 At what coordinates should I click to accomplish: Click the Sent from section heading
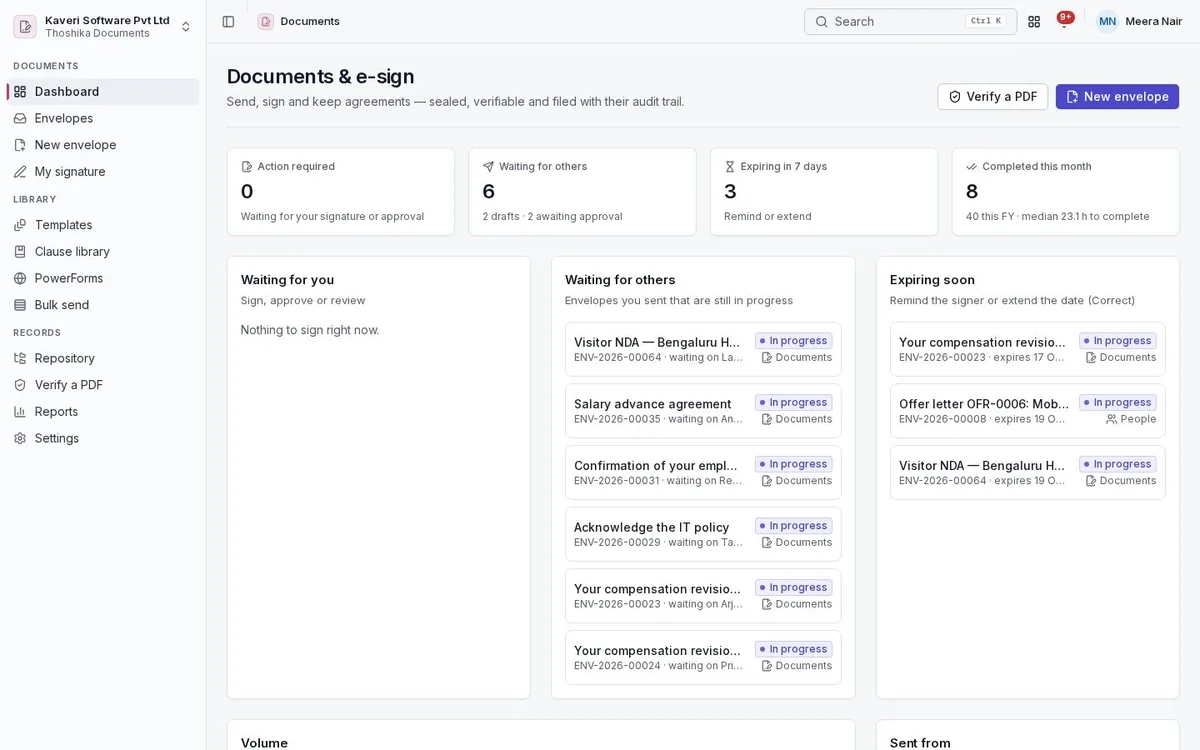920,743
